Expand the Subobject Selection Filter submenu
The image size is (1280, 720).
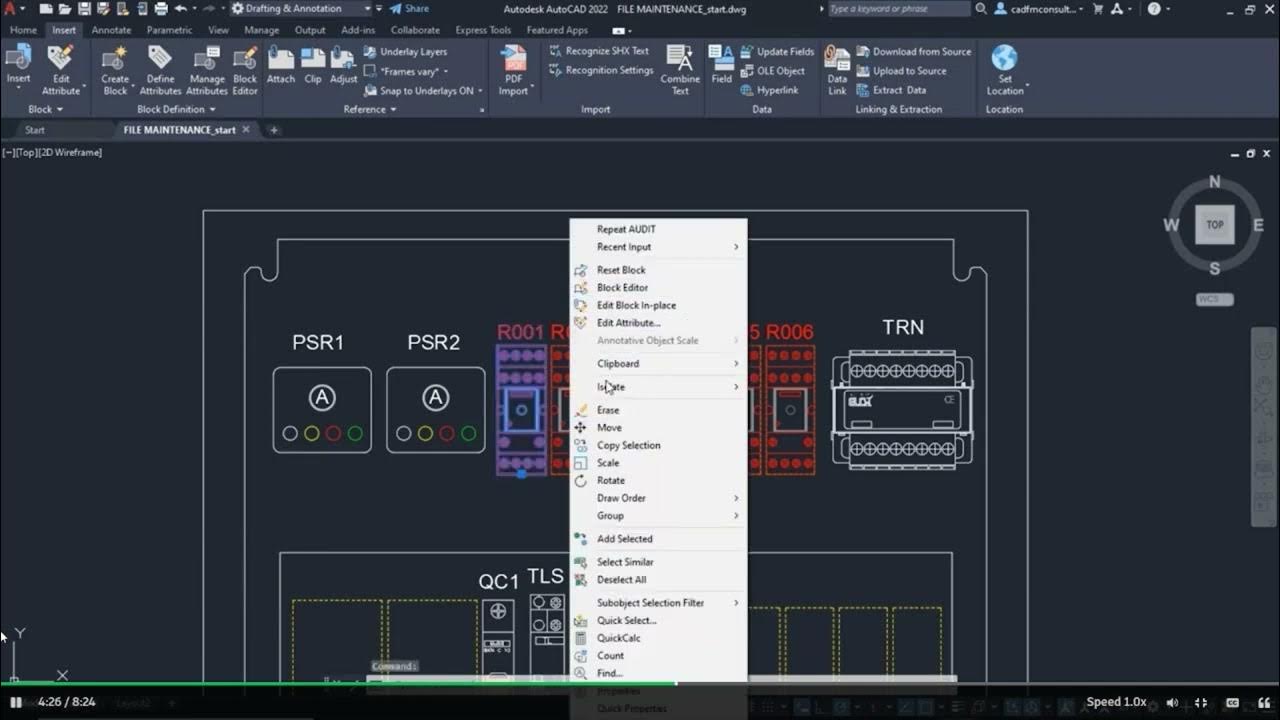[x=658, y=603]
